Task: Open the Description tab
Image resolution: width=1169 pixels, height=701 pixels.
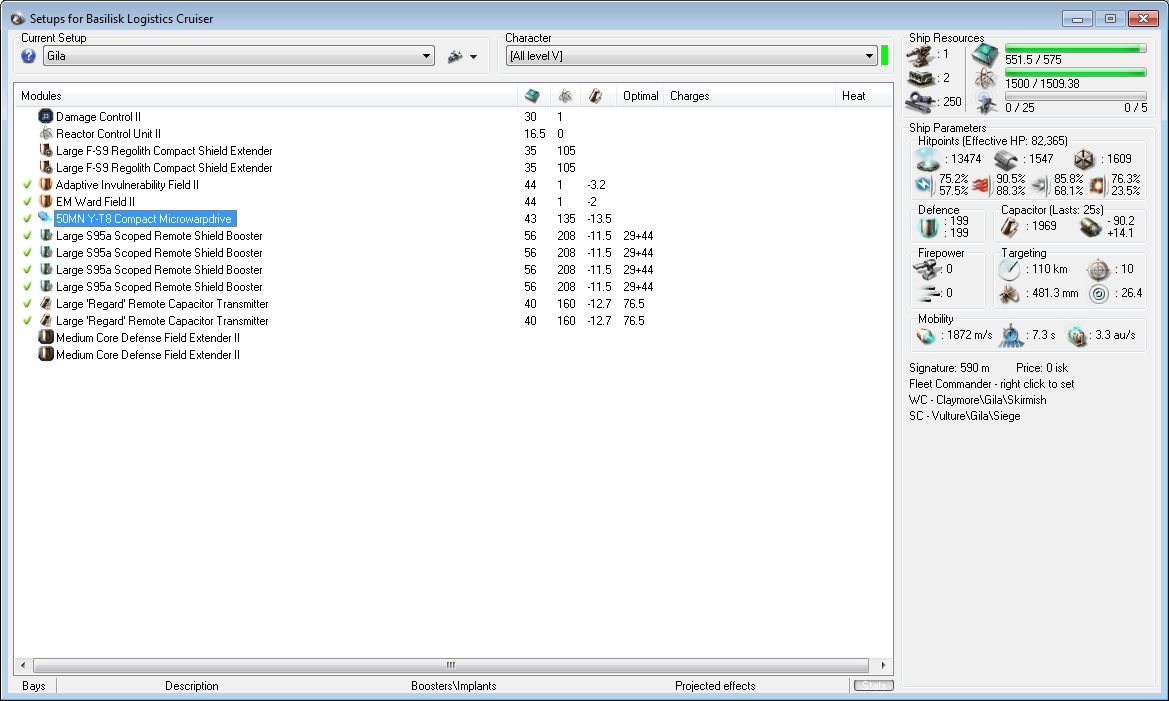Action: [192, 685]
